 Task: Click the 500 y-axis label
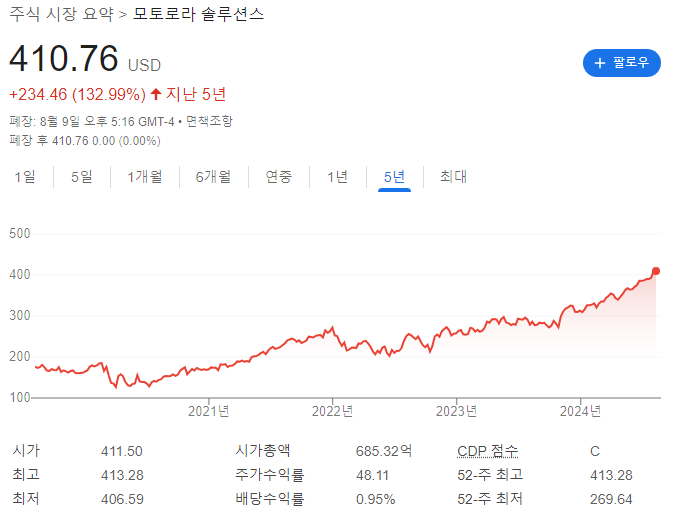coord(20,234)
